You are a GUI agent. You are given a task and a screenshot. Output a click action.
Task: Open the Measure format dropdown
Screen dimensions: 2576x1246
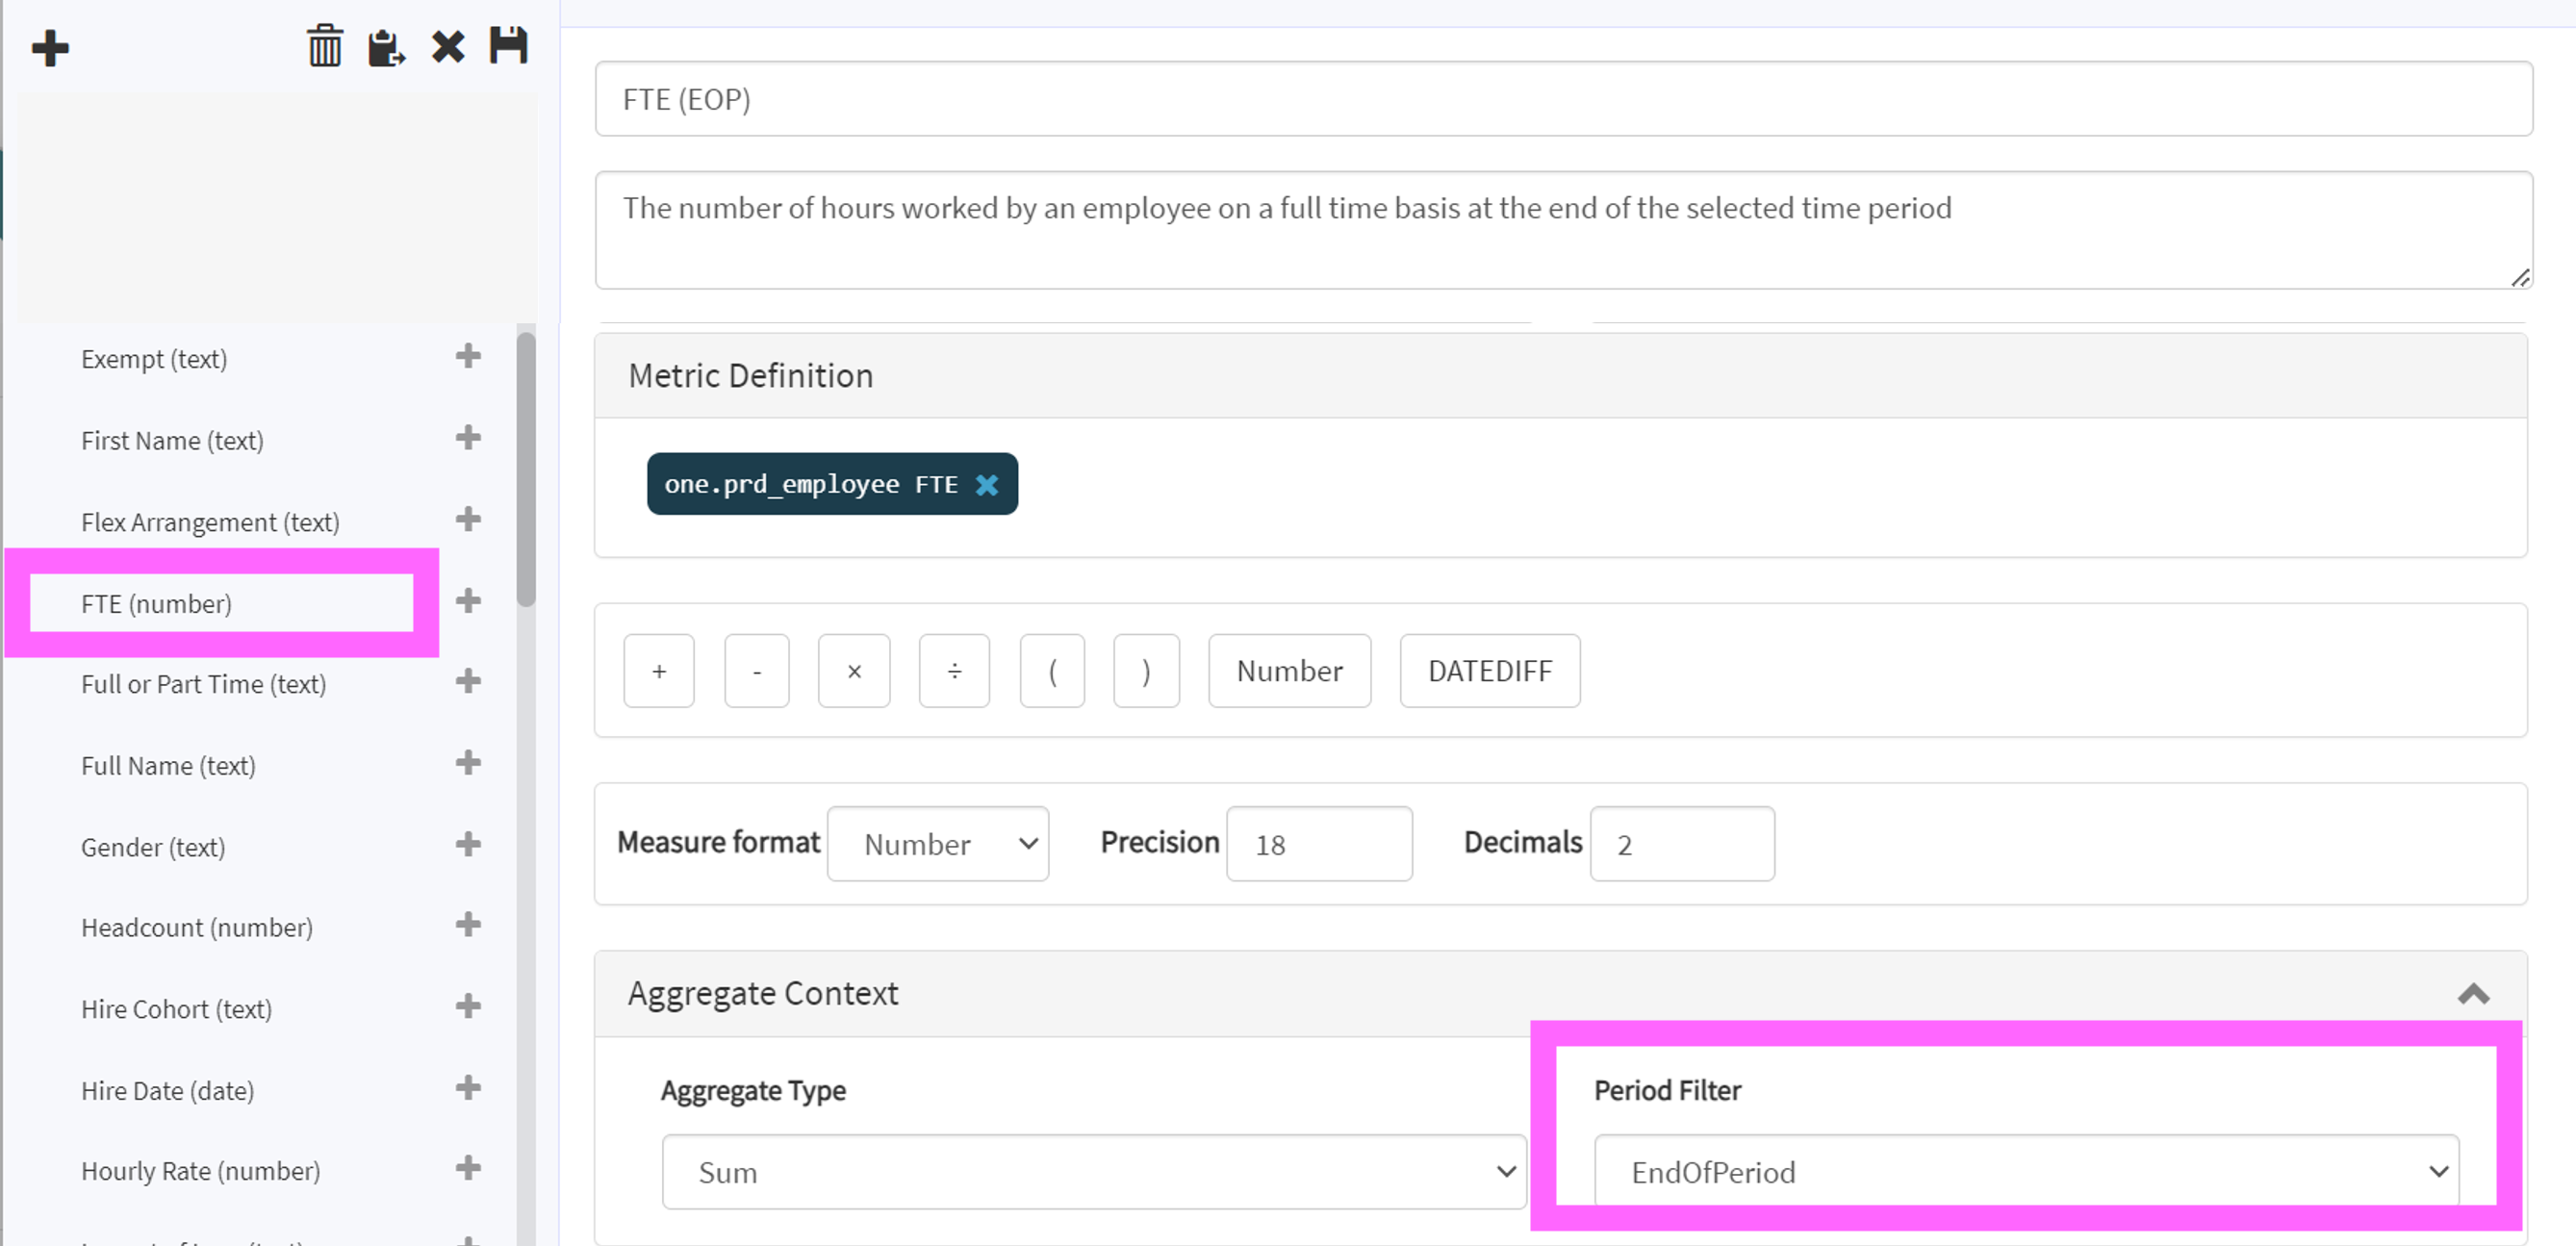pos(937,844)
